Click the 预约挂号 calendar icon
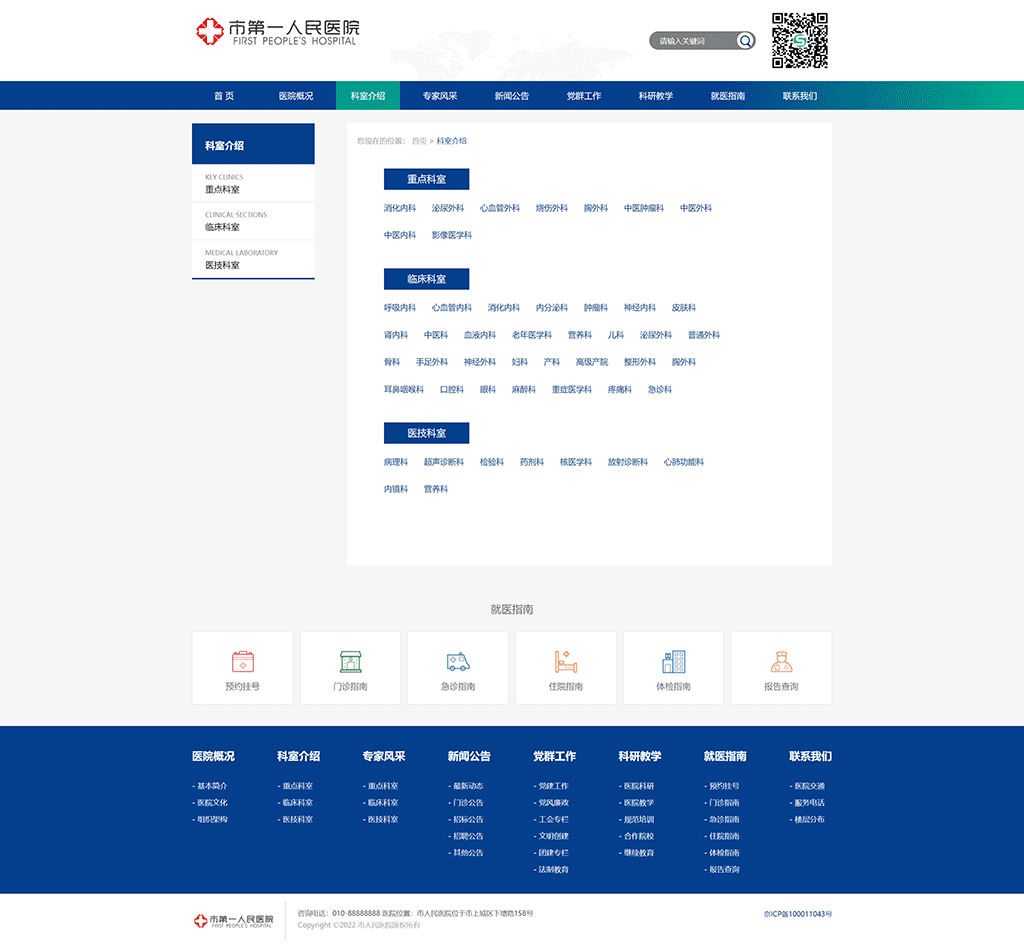The image size is (1024, 948). coord(243,661)
